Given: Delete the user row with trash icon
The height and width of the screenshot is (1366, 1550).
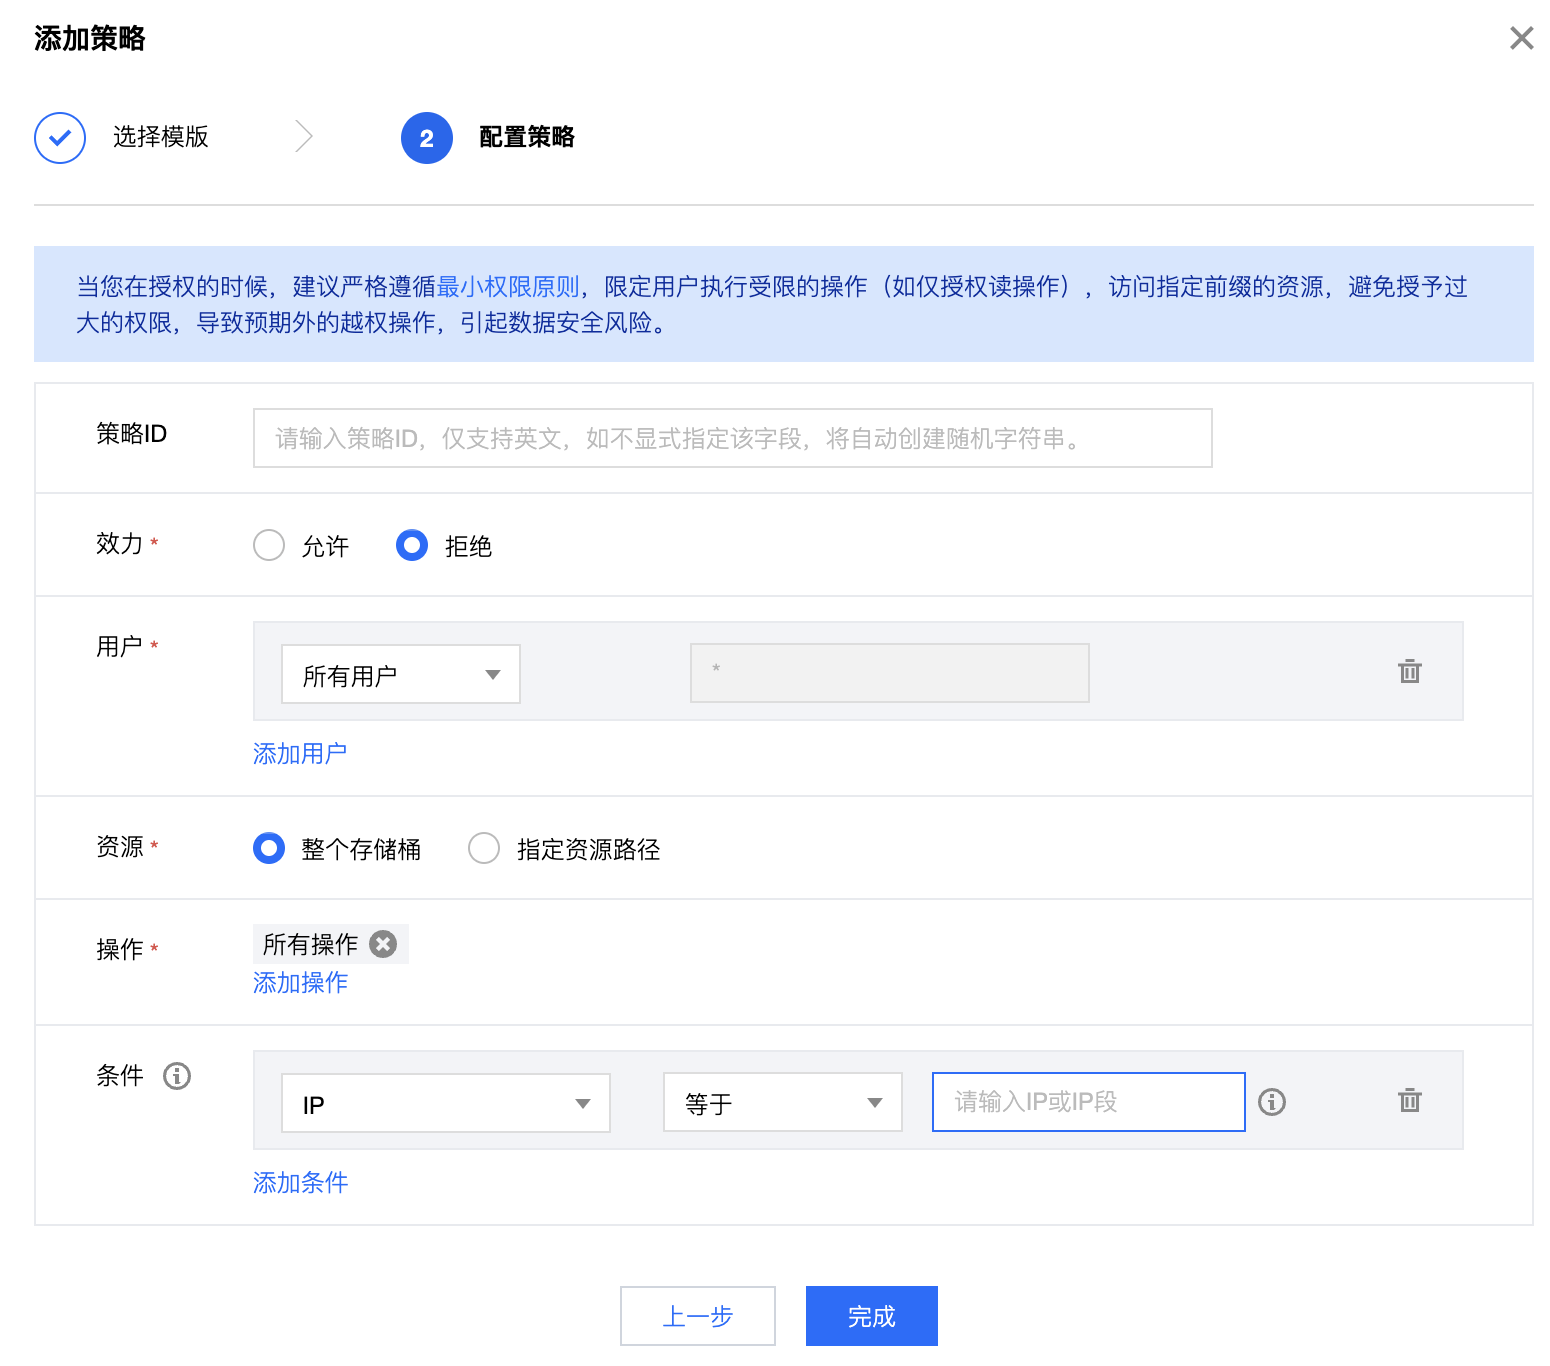Looking at the screenshot, I should pos(1409,671).
